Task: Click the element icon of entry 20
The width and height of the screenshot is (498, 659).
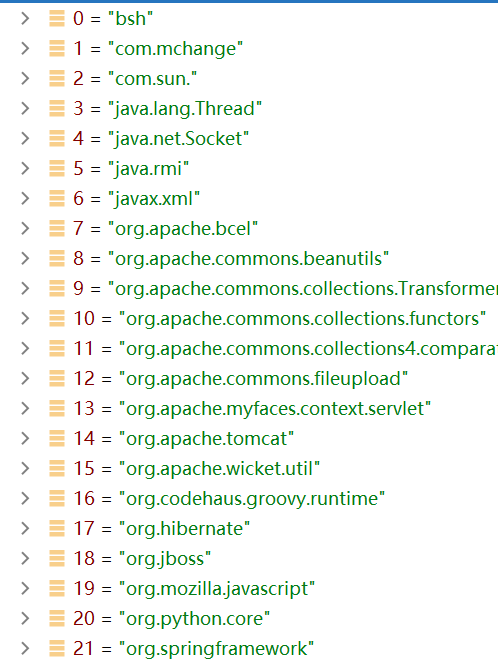Action: [57, 619]
